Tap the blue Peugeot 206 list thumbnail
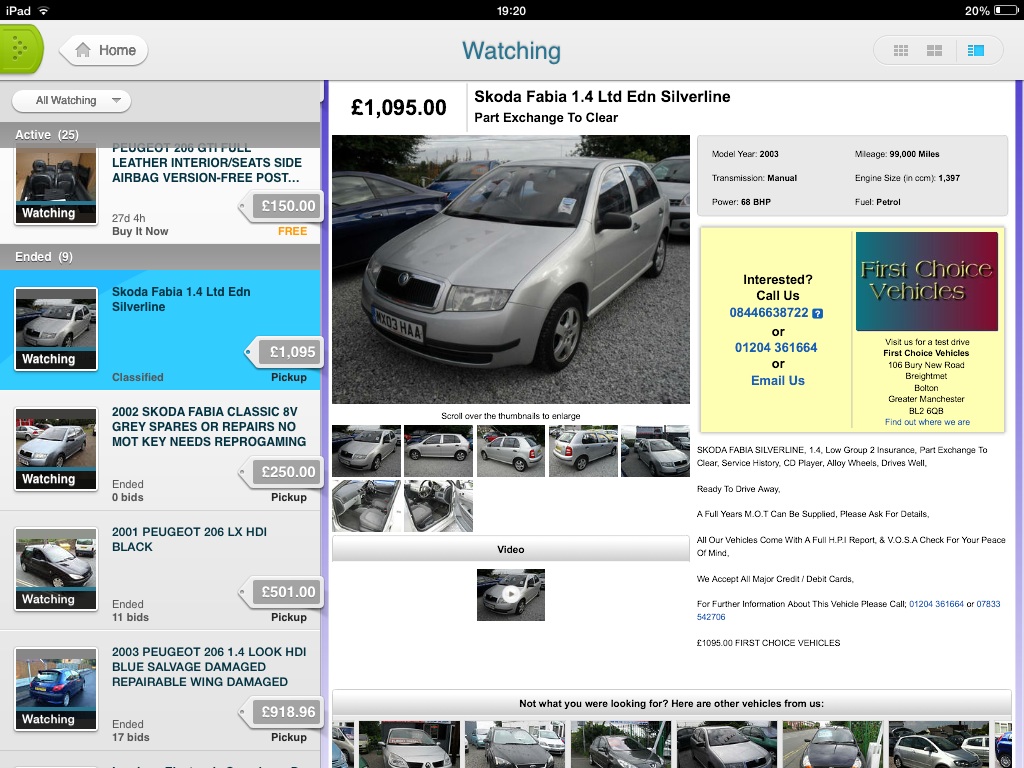The height and width of the screenshot is (768, 1024). (56, 690)
